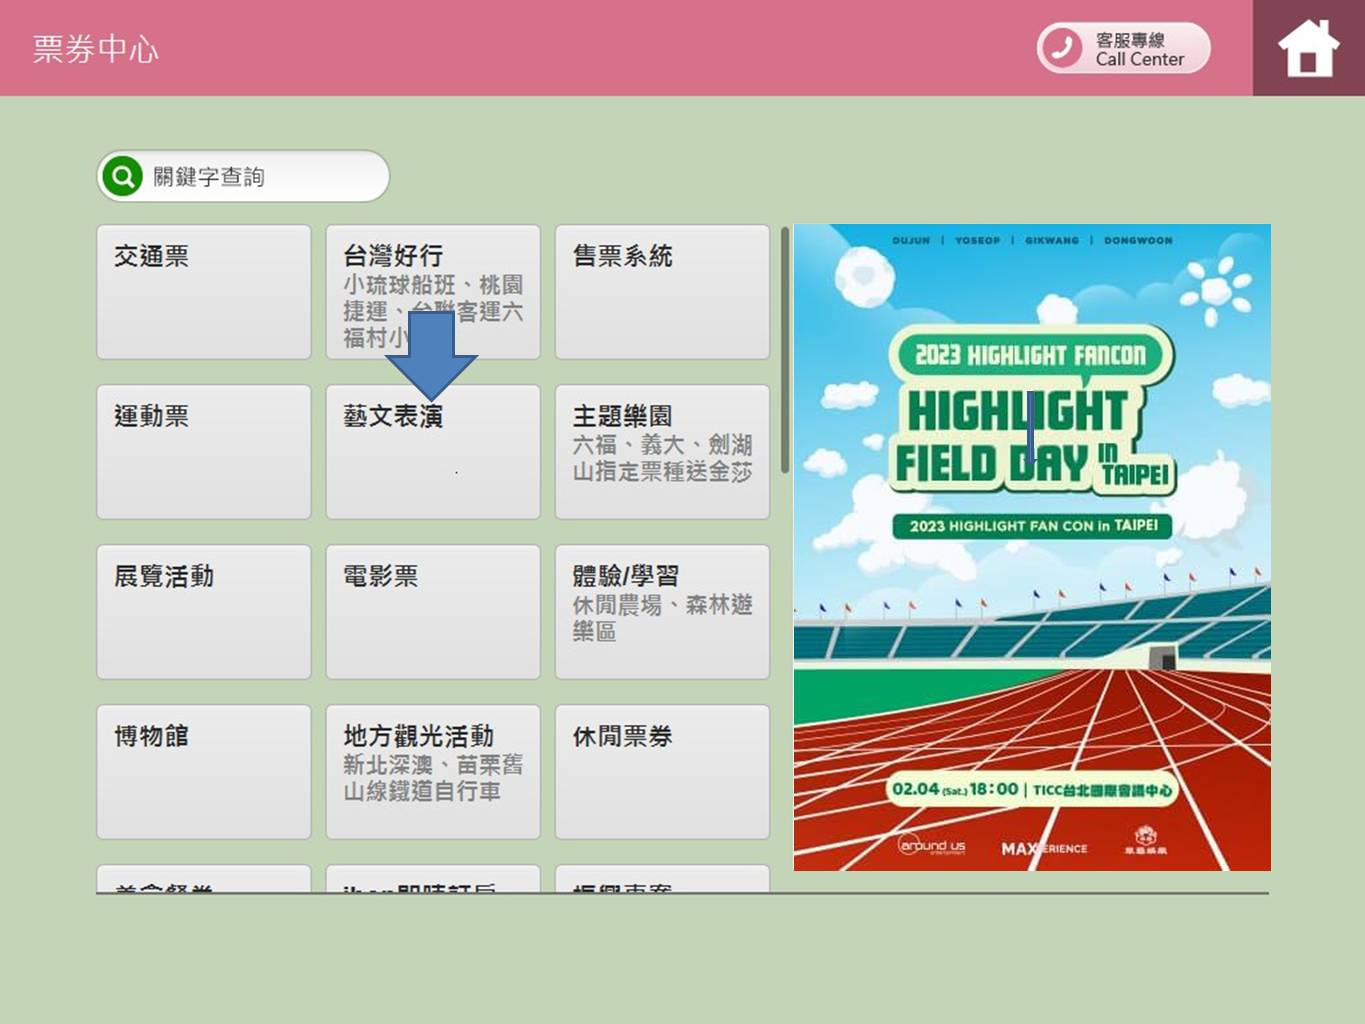Click the category list vertical scrollbar

(785, 350)
